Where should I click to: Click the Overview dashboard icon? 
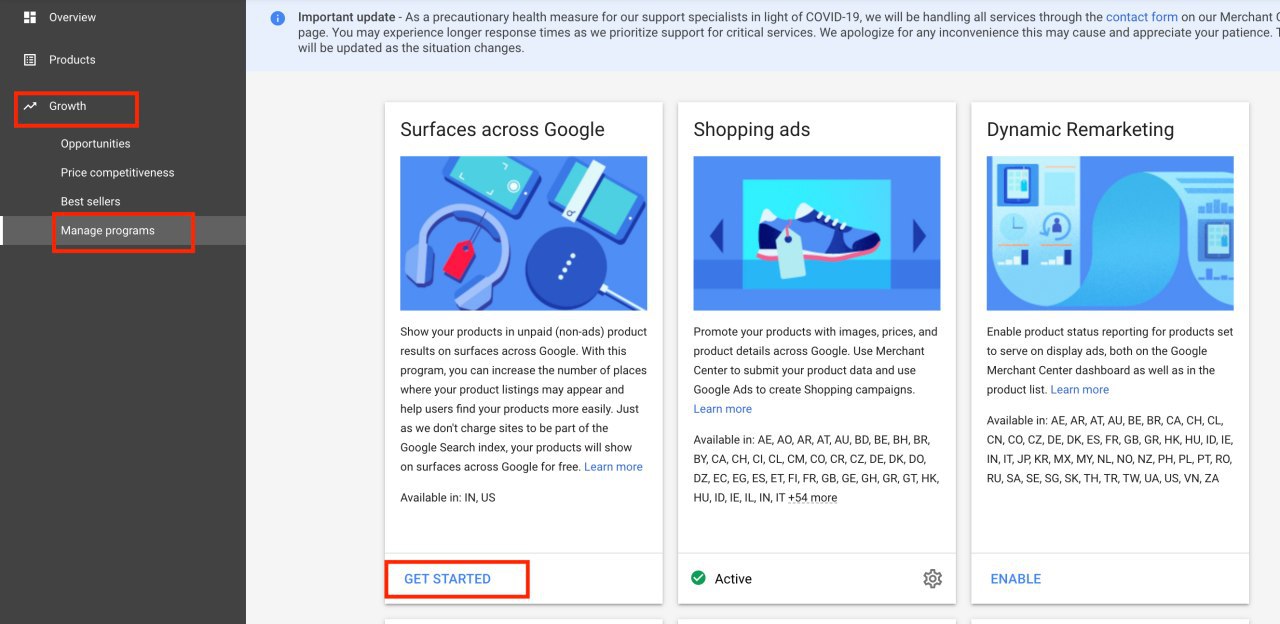tap(30, 17)
